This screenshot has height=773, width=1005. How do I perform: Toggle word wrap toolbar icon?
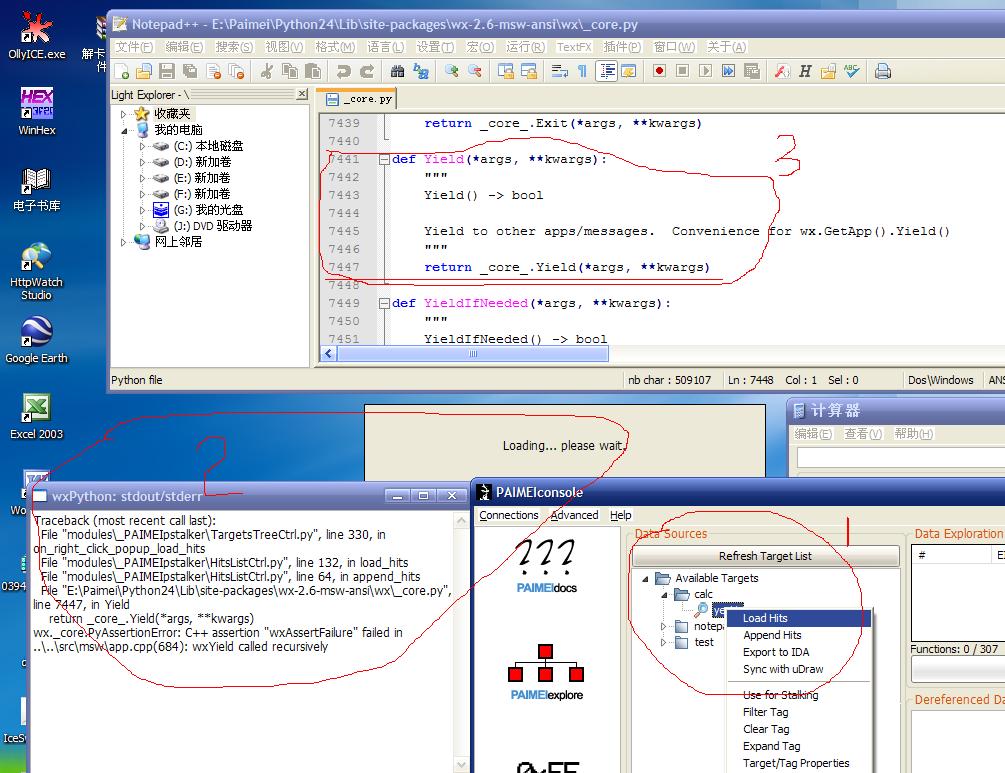[559, 71]
